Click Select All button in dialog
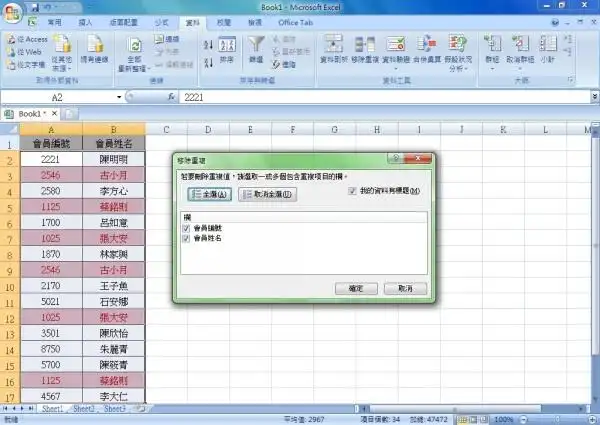Image resolution: width=600 pixels, height=425 pixels. [x=209, y=194]
